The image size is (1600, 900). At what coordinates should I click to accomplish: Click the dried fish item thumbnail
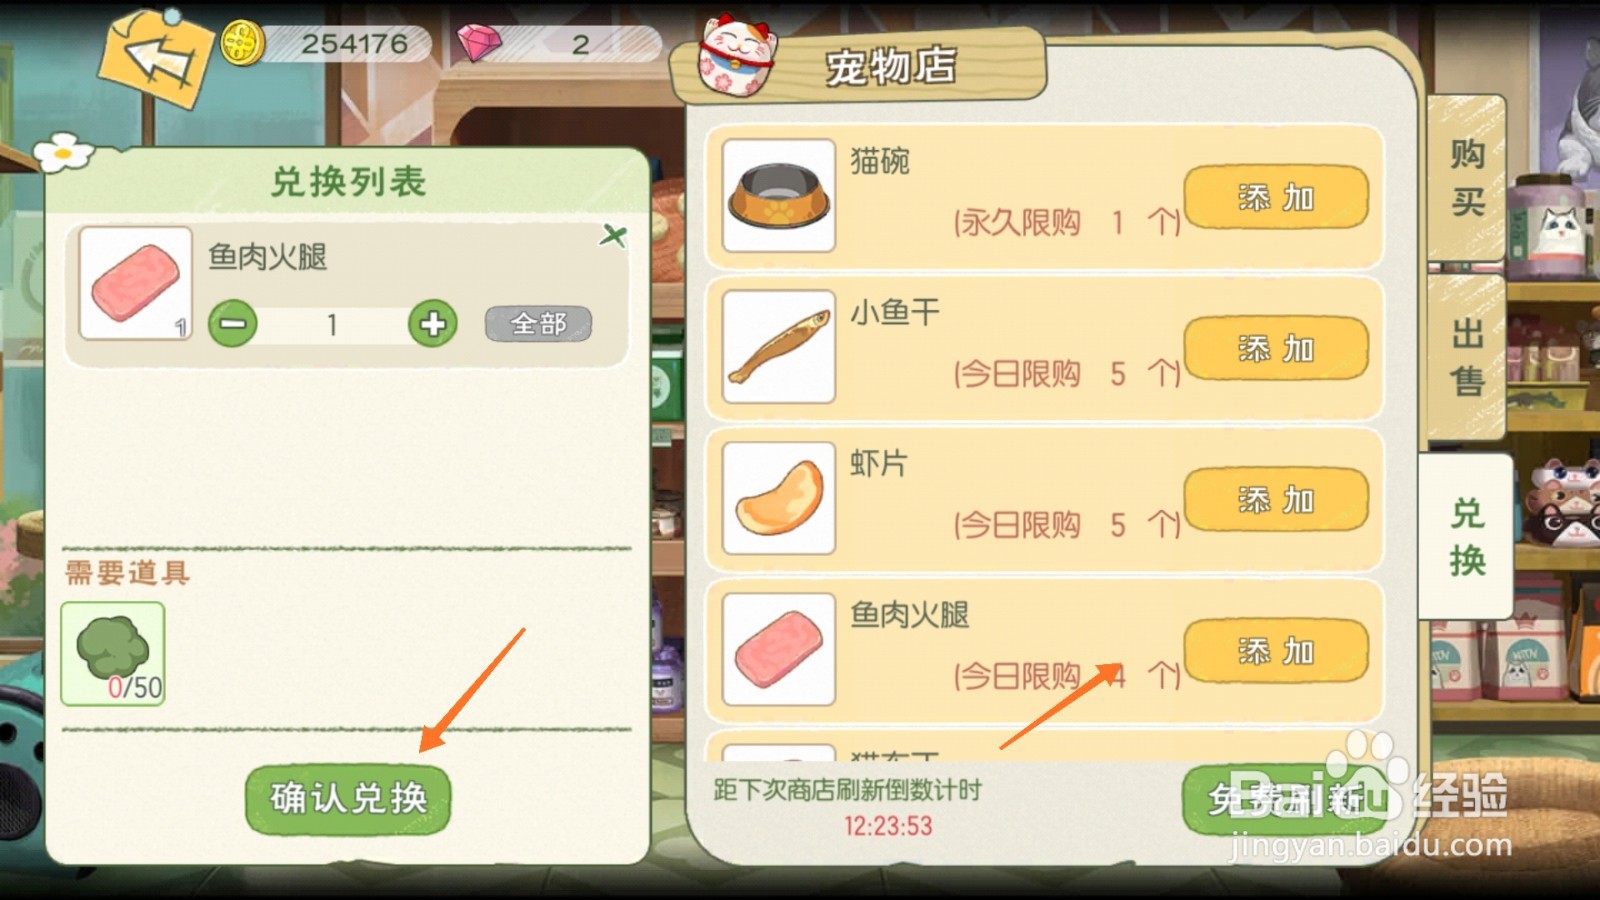[x=779, y=347]
